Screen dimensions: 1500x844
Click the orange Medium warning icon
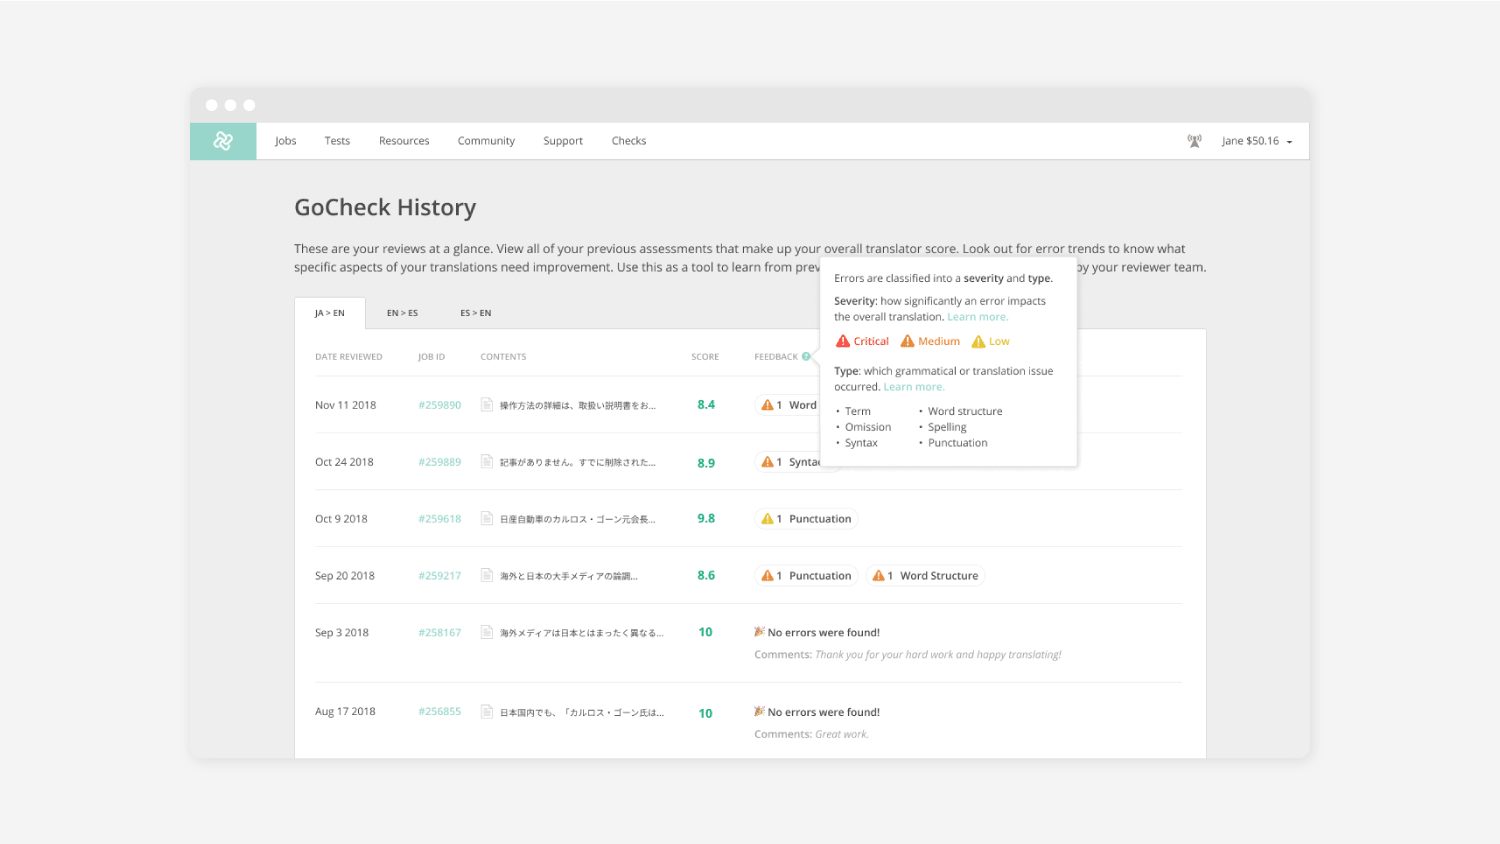pos(907,342)
